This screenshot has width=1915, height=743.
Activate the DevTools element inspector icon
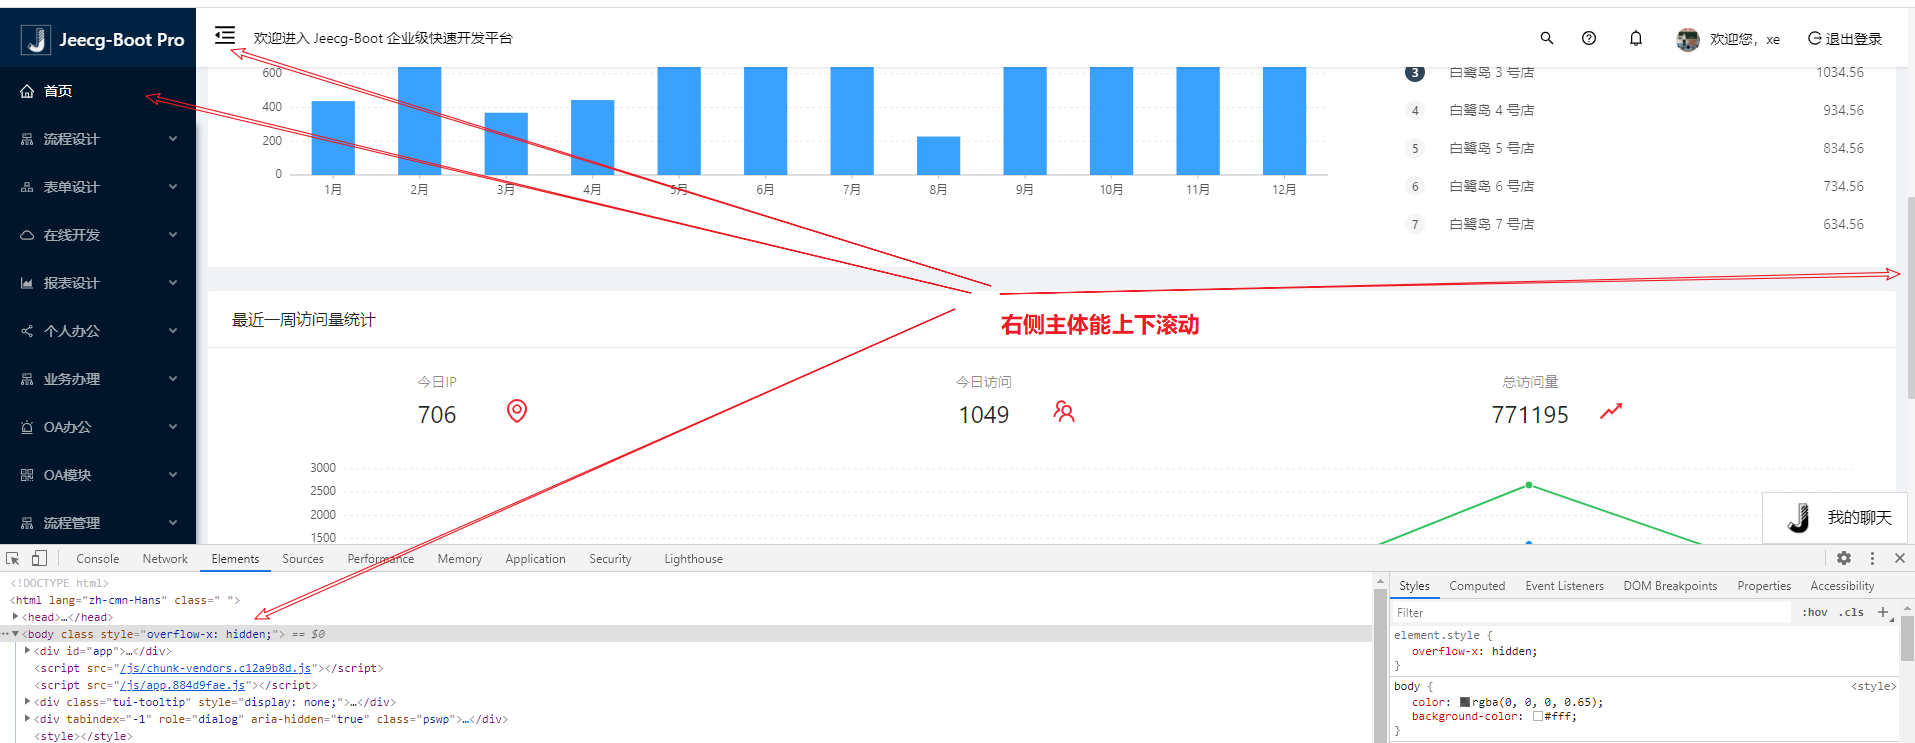pyautogui.click(x=13, y=558)
